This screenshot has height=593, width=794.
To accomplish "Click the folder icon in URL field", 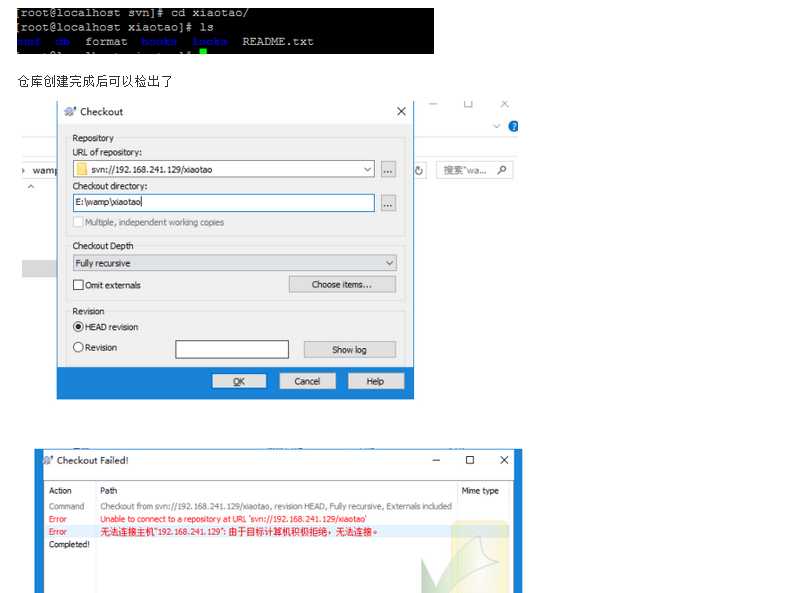I will (82, 169).
